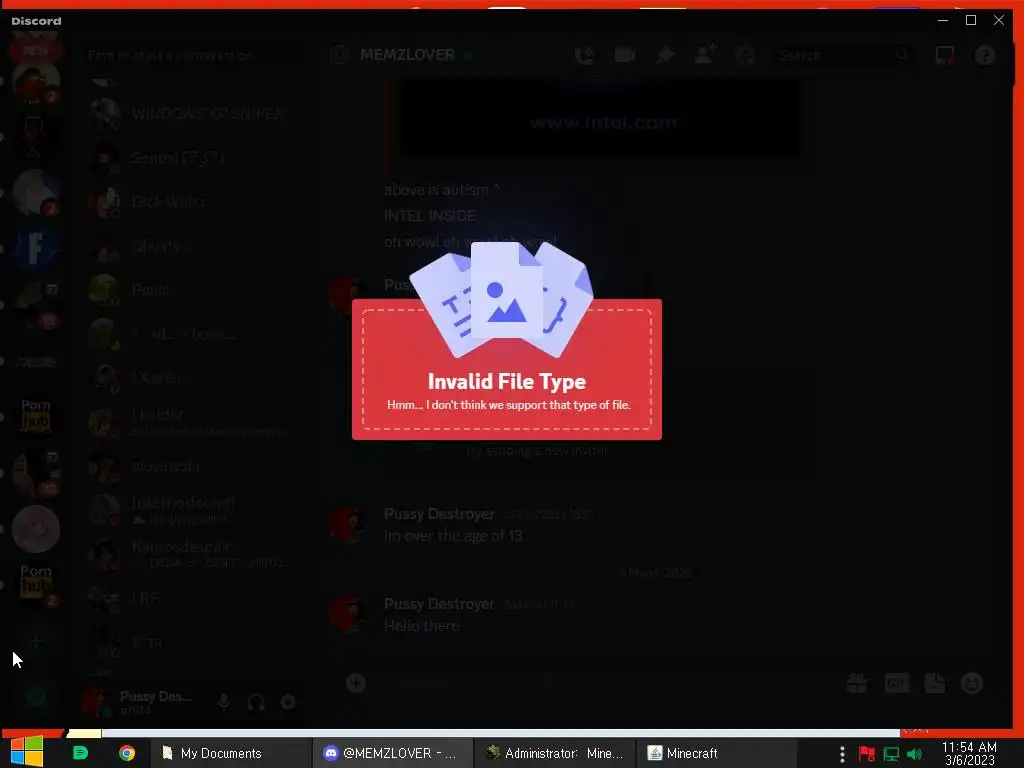Click avatar beside Hello there message
The height and width of the screenshot is (768, 1024).
[347, 614]
